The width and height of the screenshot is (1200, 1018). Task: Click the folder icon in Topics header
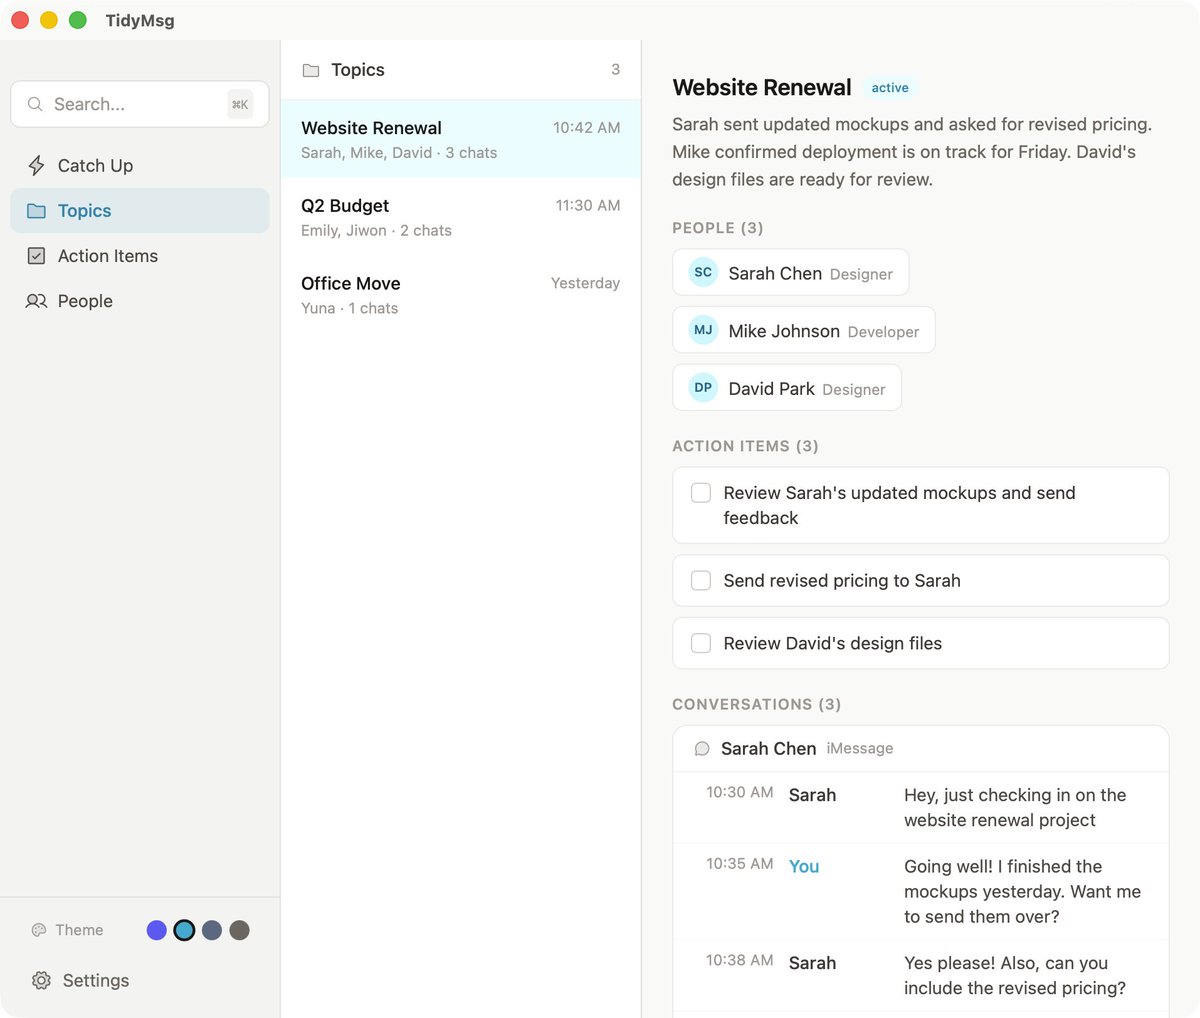pyautogui.click(x=311, y=70)
